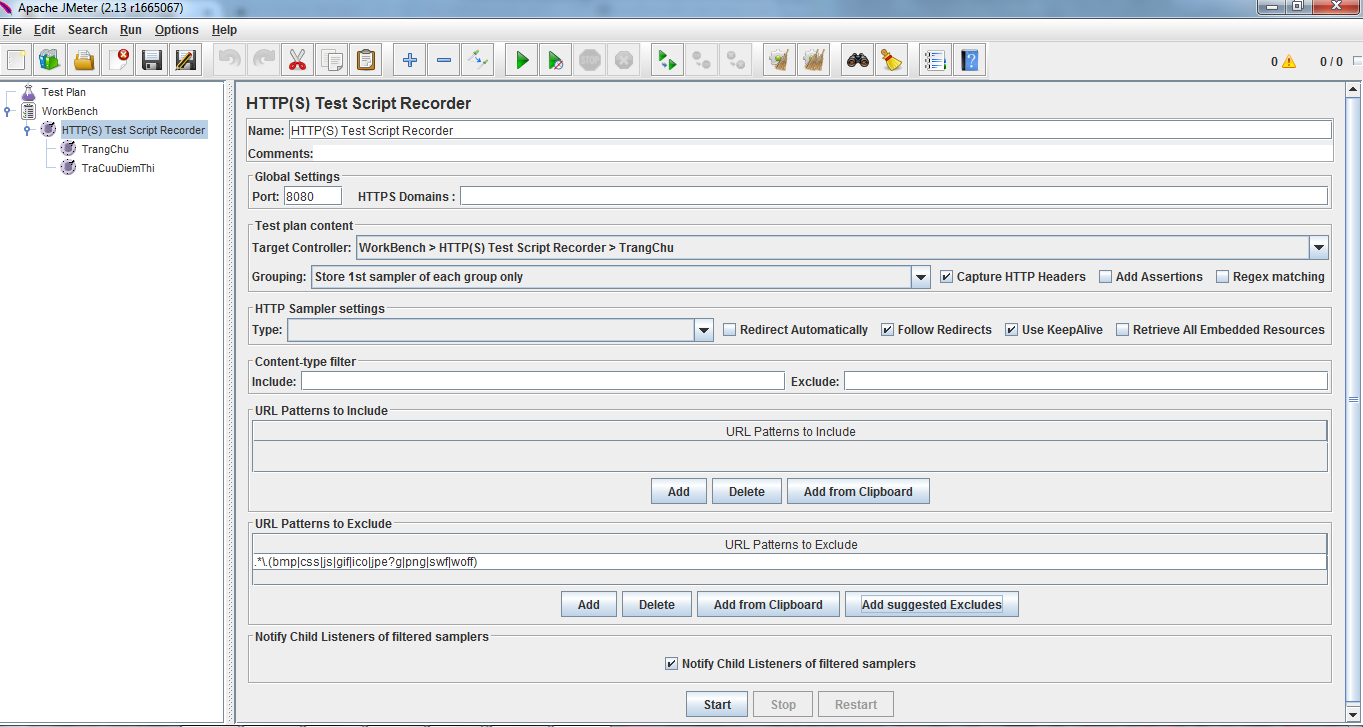Screen dimensions: 1363x727
Task: Open Search with the binoculars icon
Action: coord(857,60)
